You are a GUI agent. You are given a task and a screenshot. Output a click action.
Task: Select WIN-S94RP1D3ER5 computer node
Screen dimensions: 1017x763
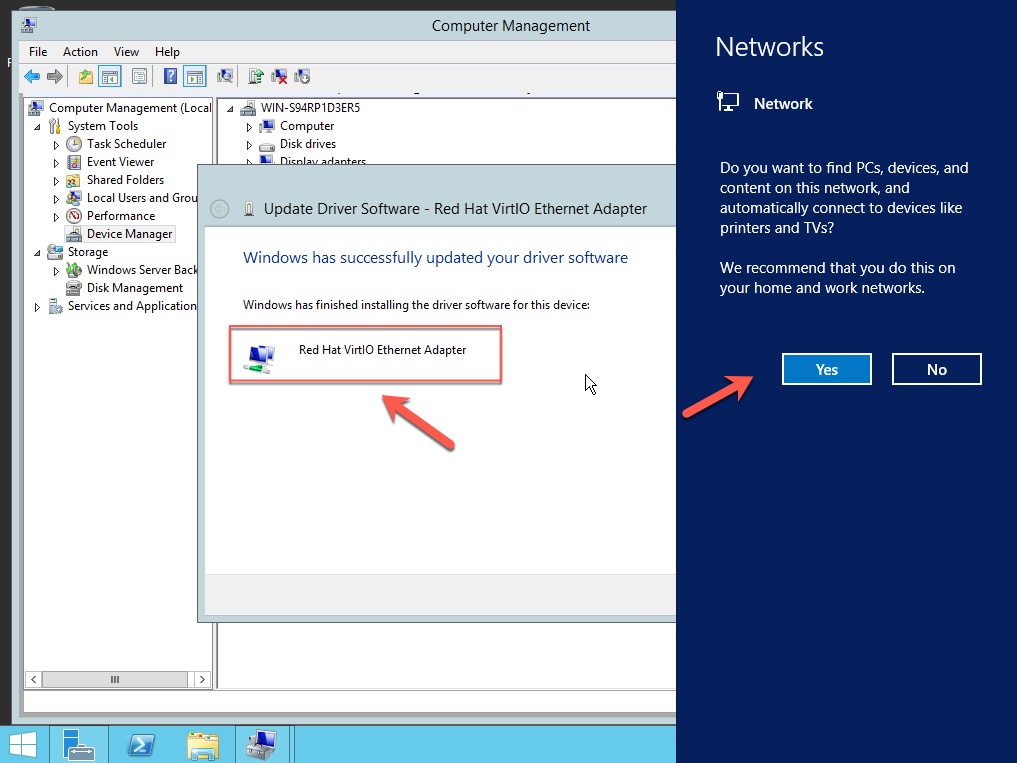tap(310, 108)
